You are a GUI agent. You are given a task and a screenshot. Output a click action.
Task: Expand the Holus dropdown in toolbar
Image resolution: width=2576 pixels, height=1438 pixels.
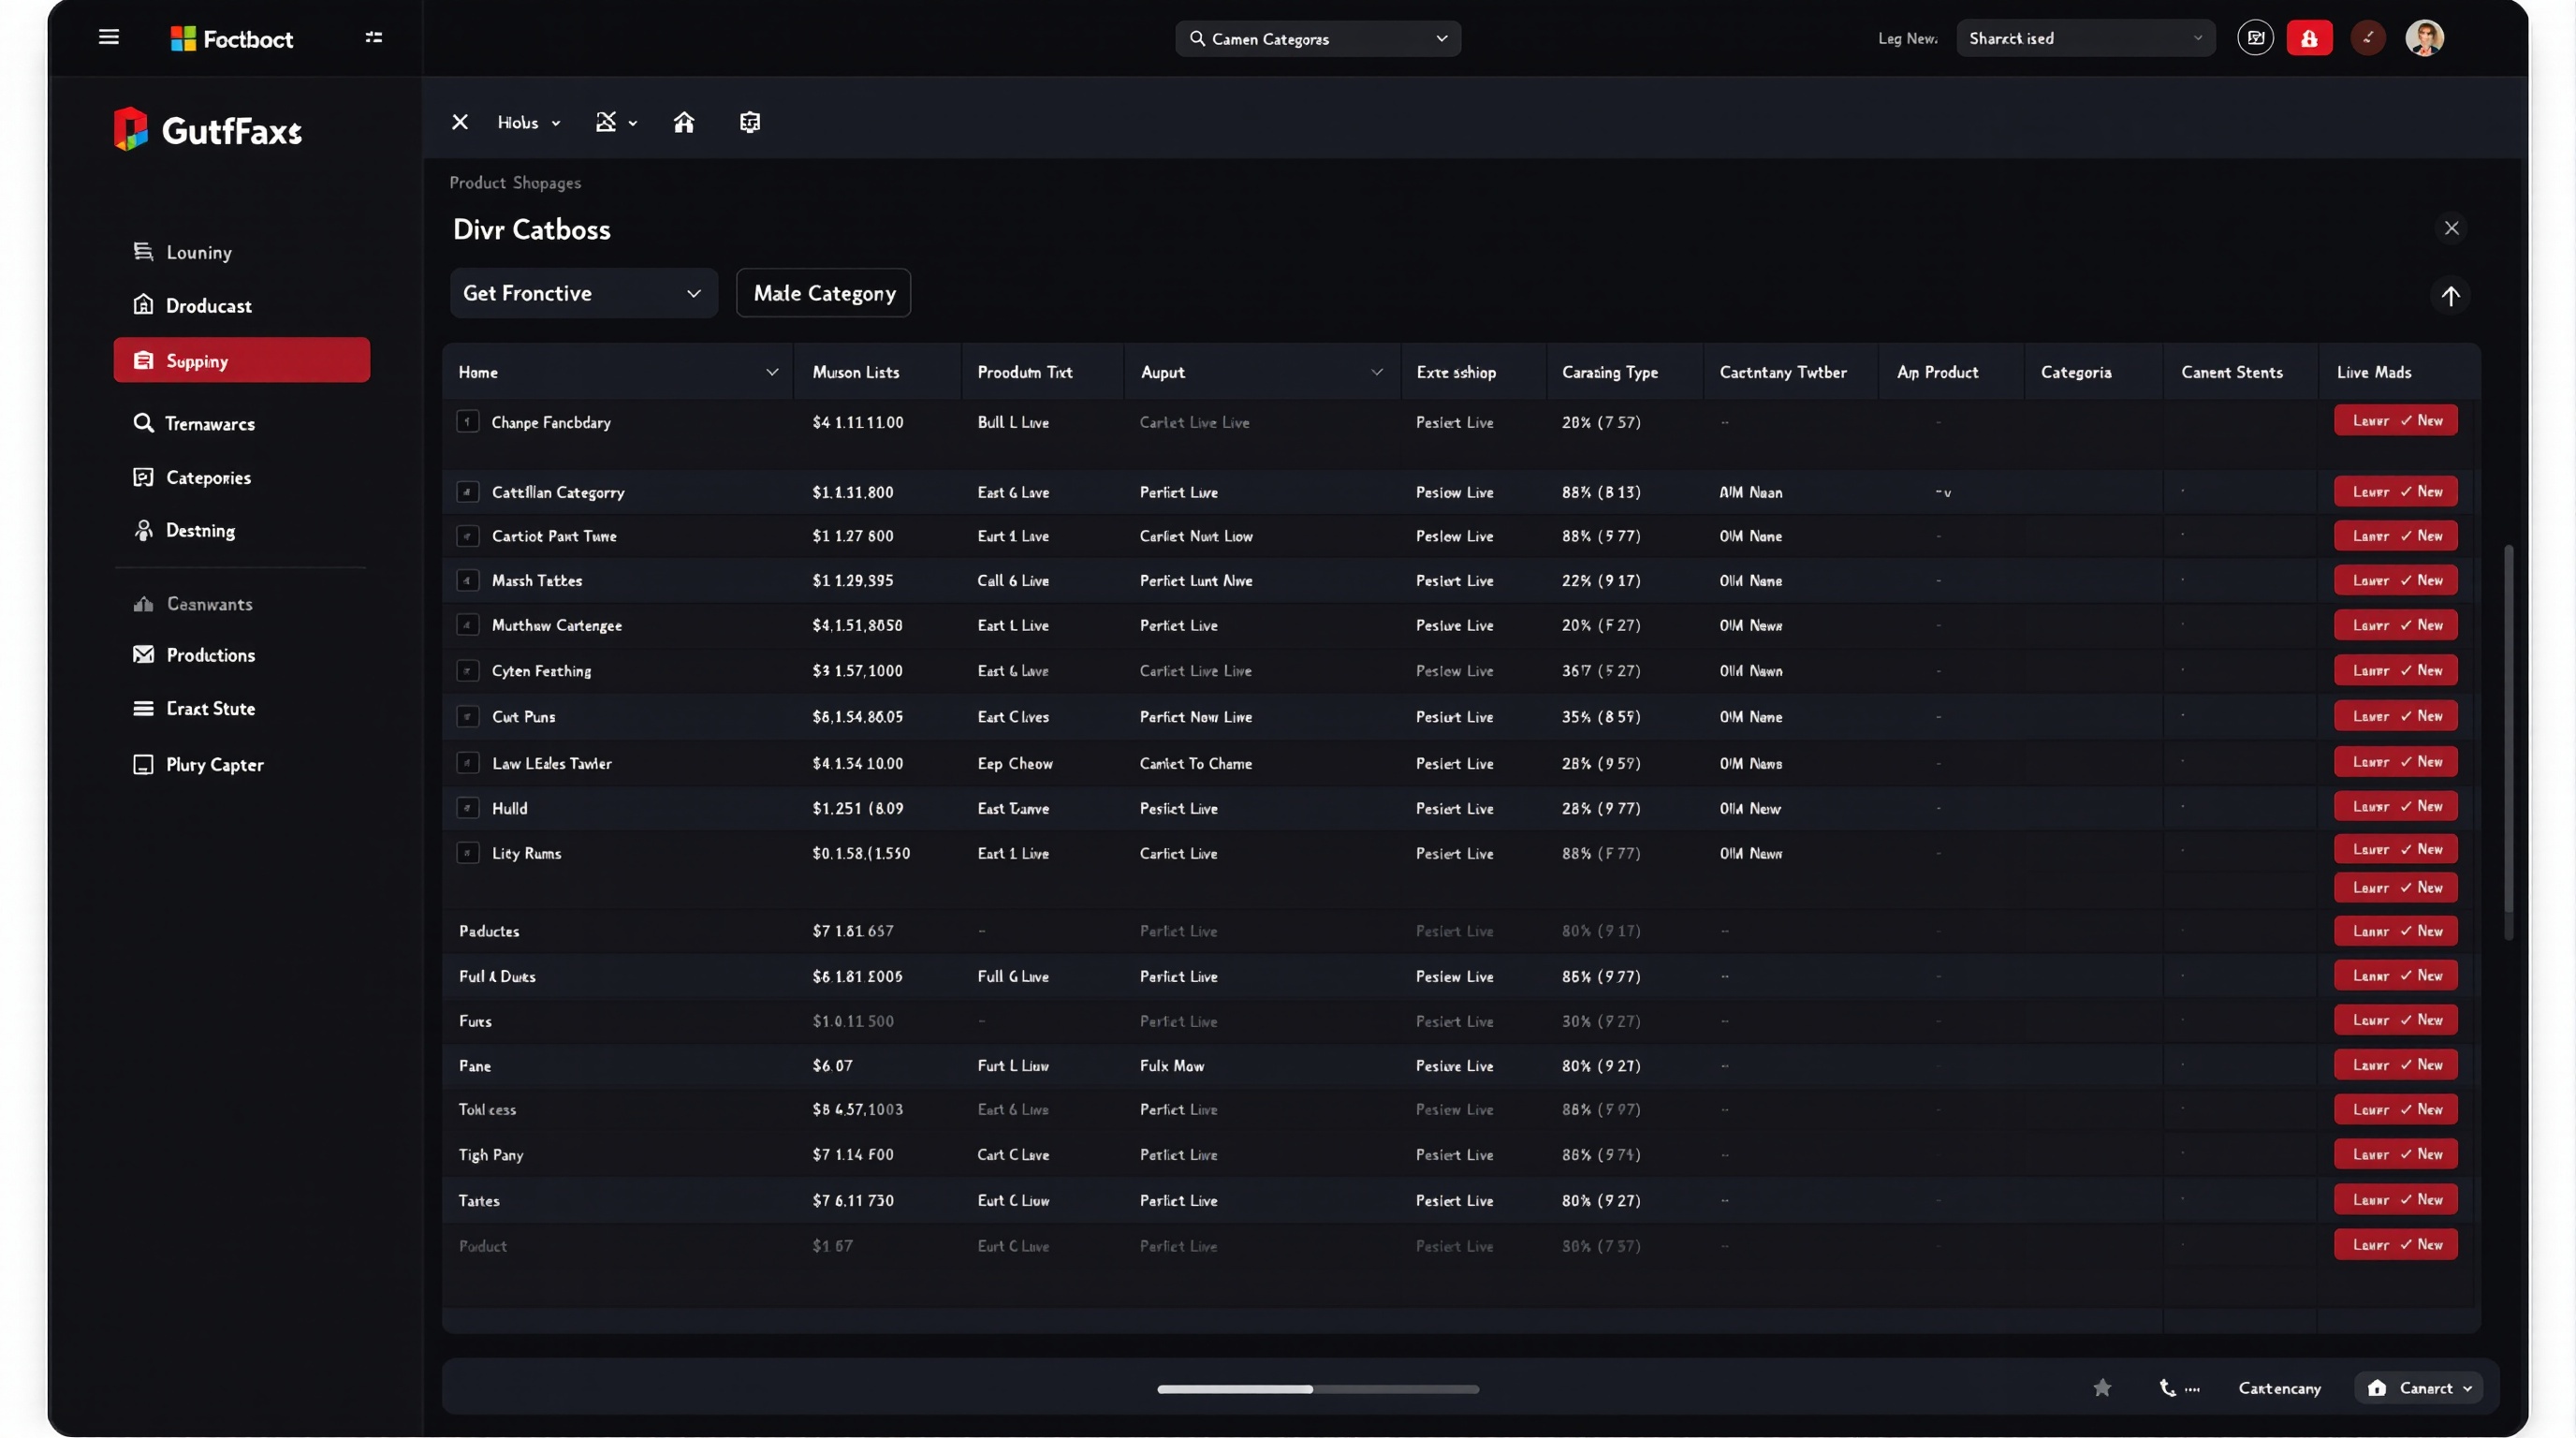coord(529,122)
